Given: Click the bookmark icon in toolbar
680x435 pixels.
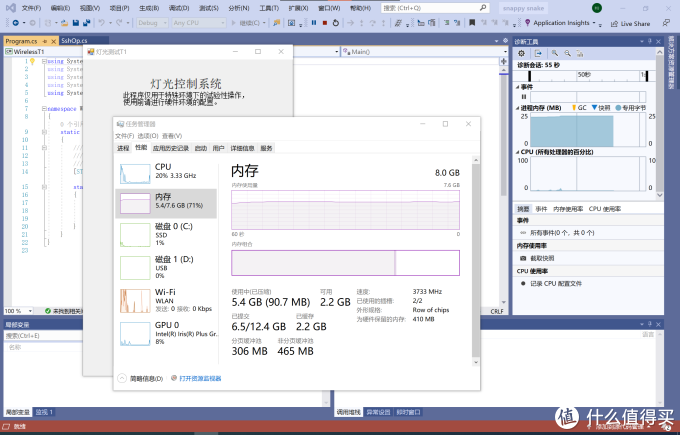Looking at the screenshot, I should point(472,23).
